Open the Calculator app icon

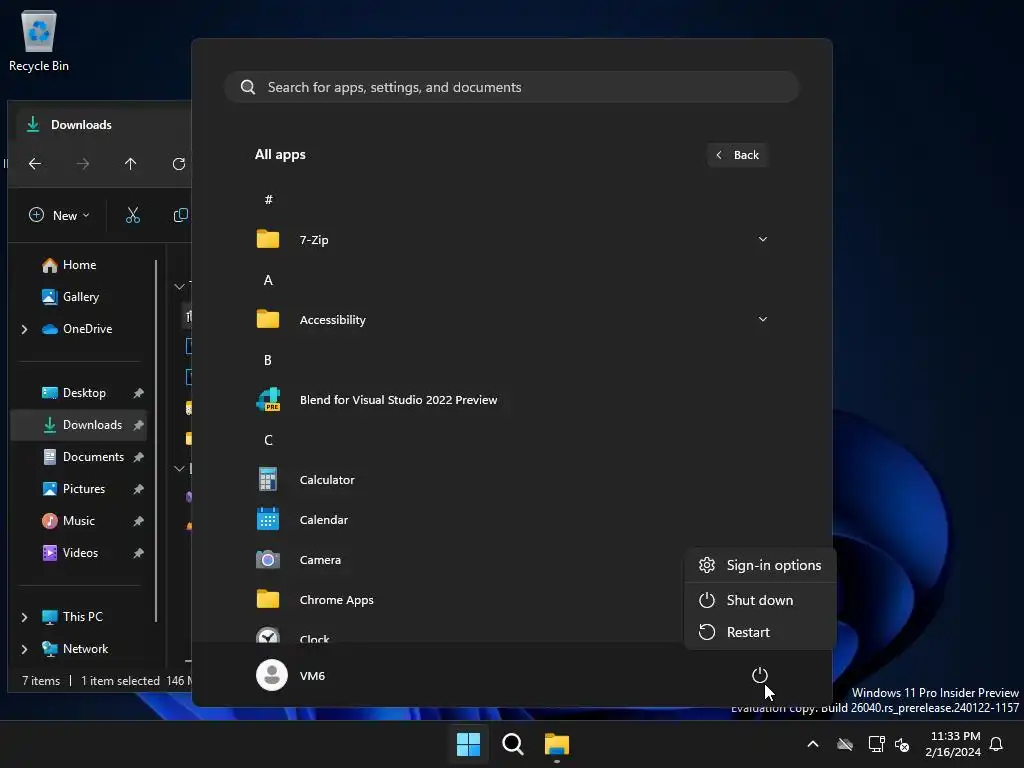click(268, 479)
